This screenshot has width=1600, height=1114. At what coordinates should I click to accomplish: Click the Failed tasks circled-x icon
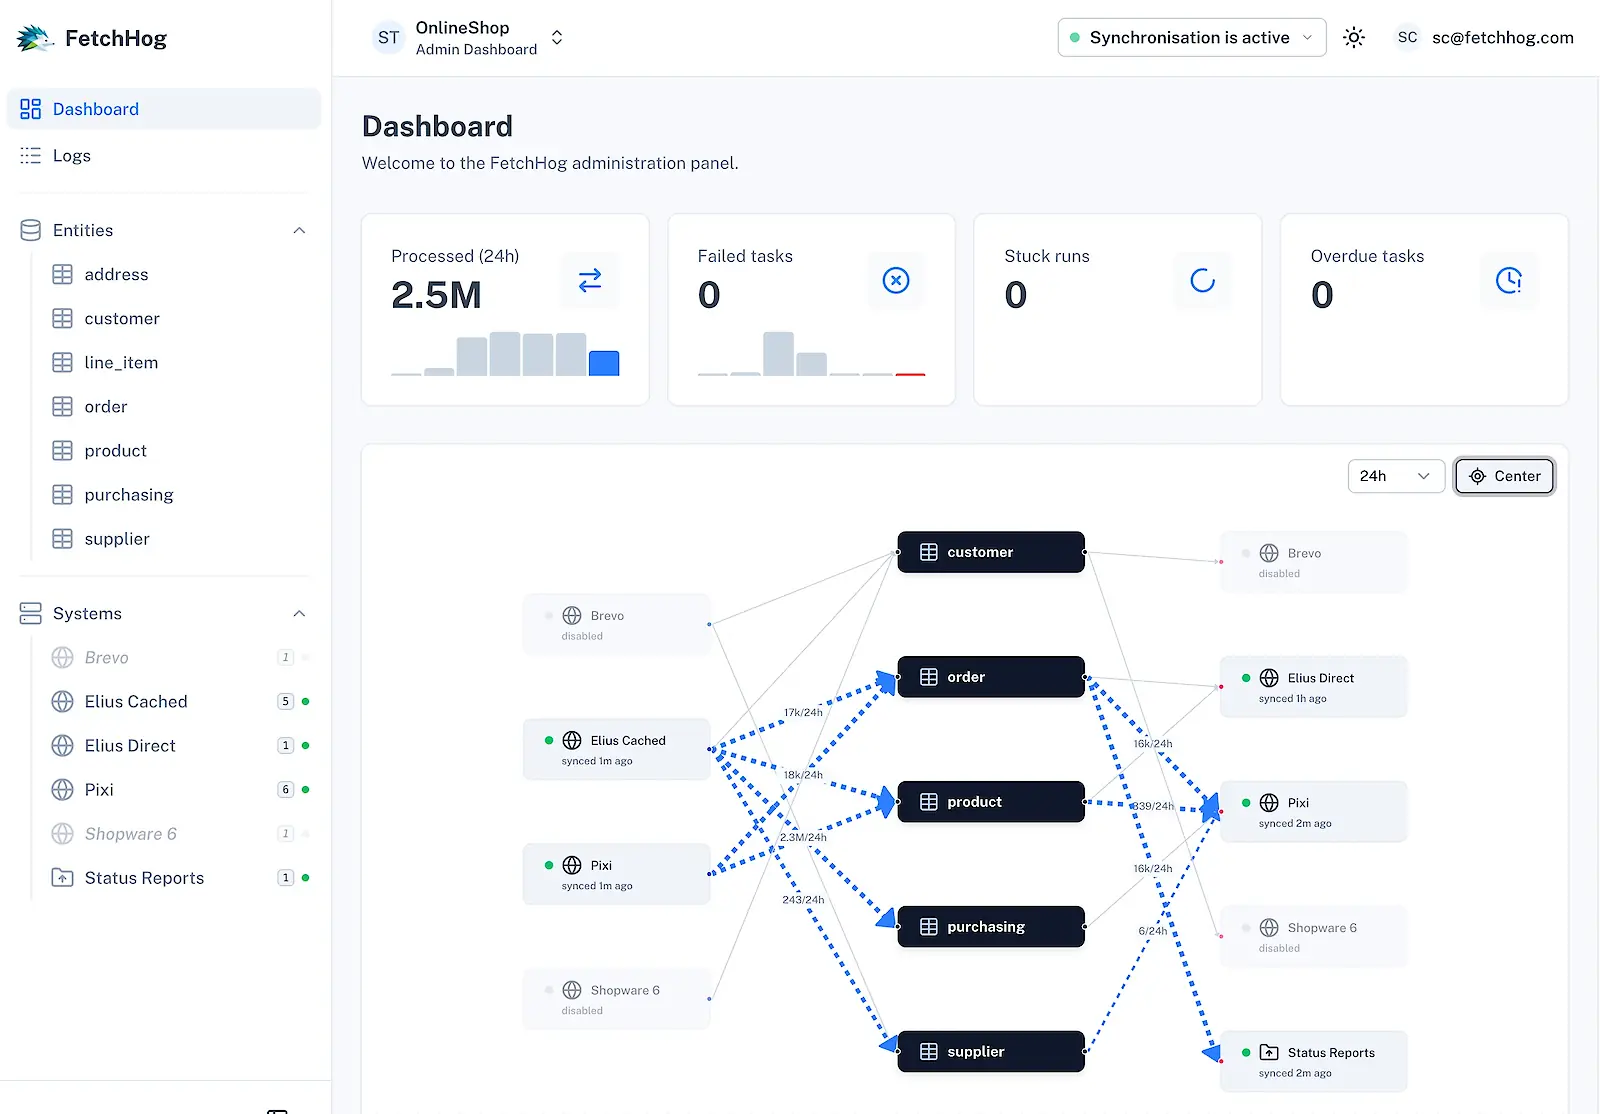pyautogui.click(x=896, y=280)
